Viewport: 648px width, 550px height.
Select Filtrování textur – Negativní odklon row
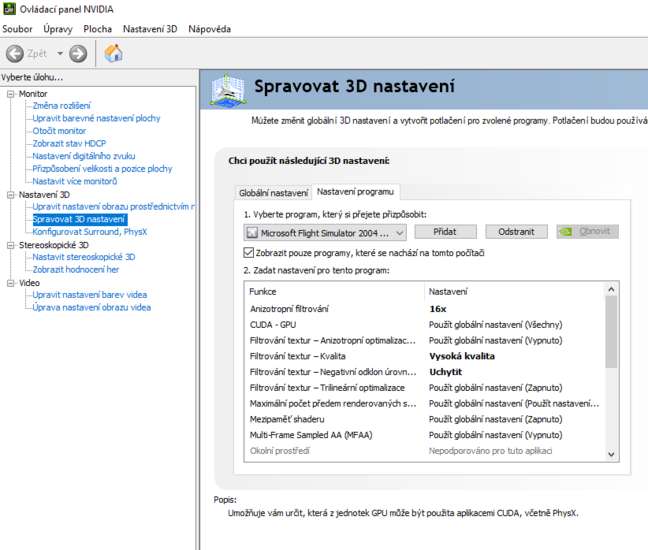(426, 372)
